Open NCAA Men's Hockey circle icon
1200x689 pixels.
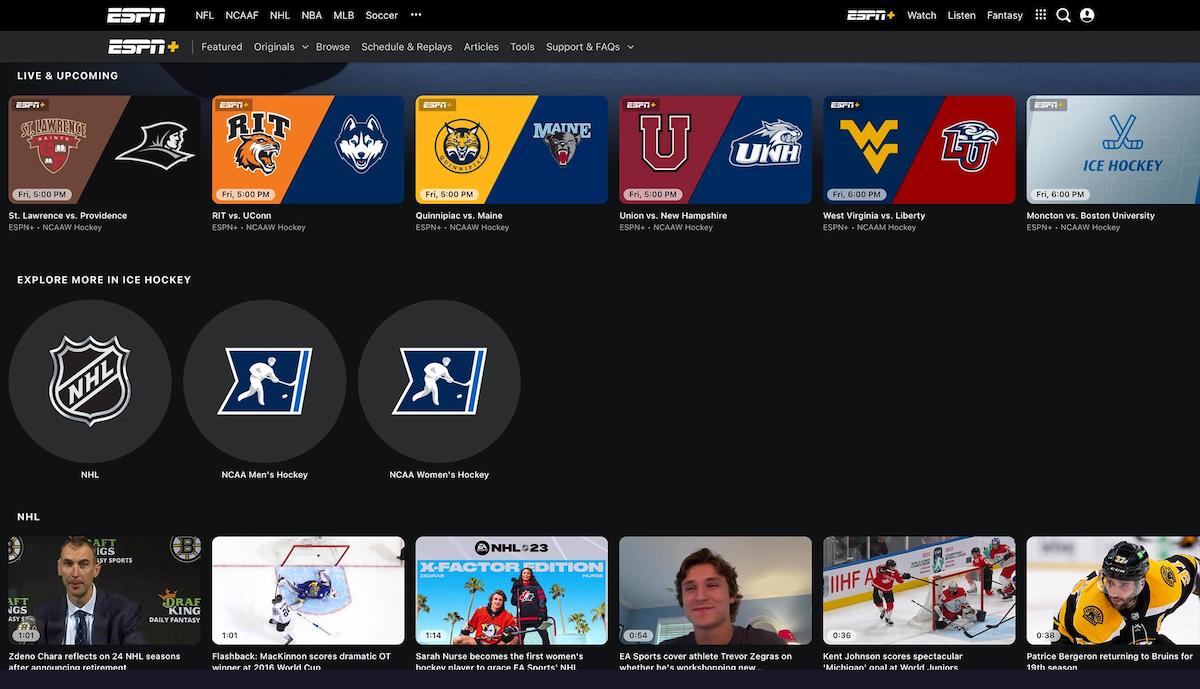(x=264, y=381)
